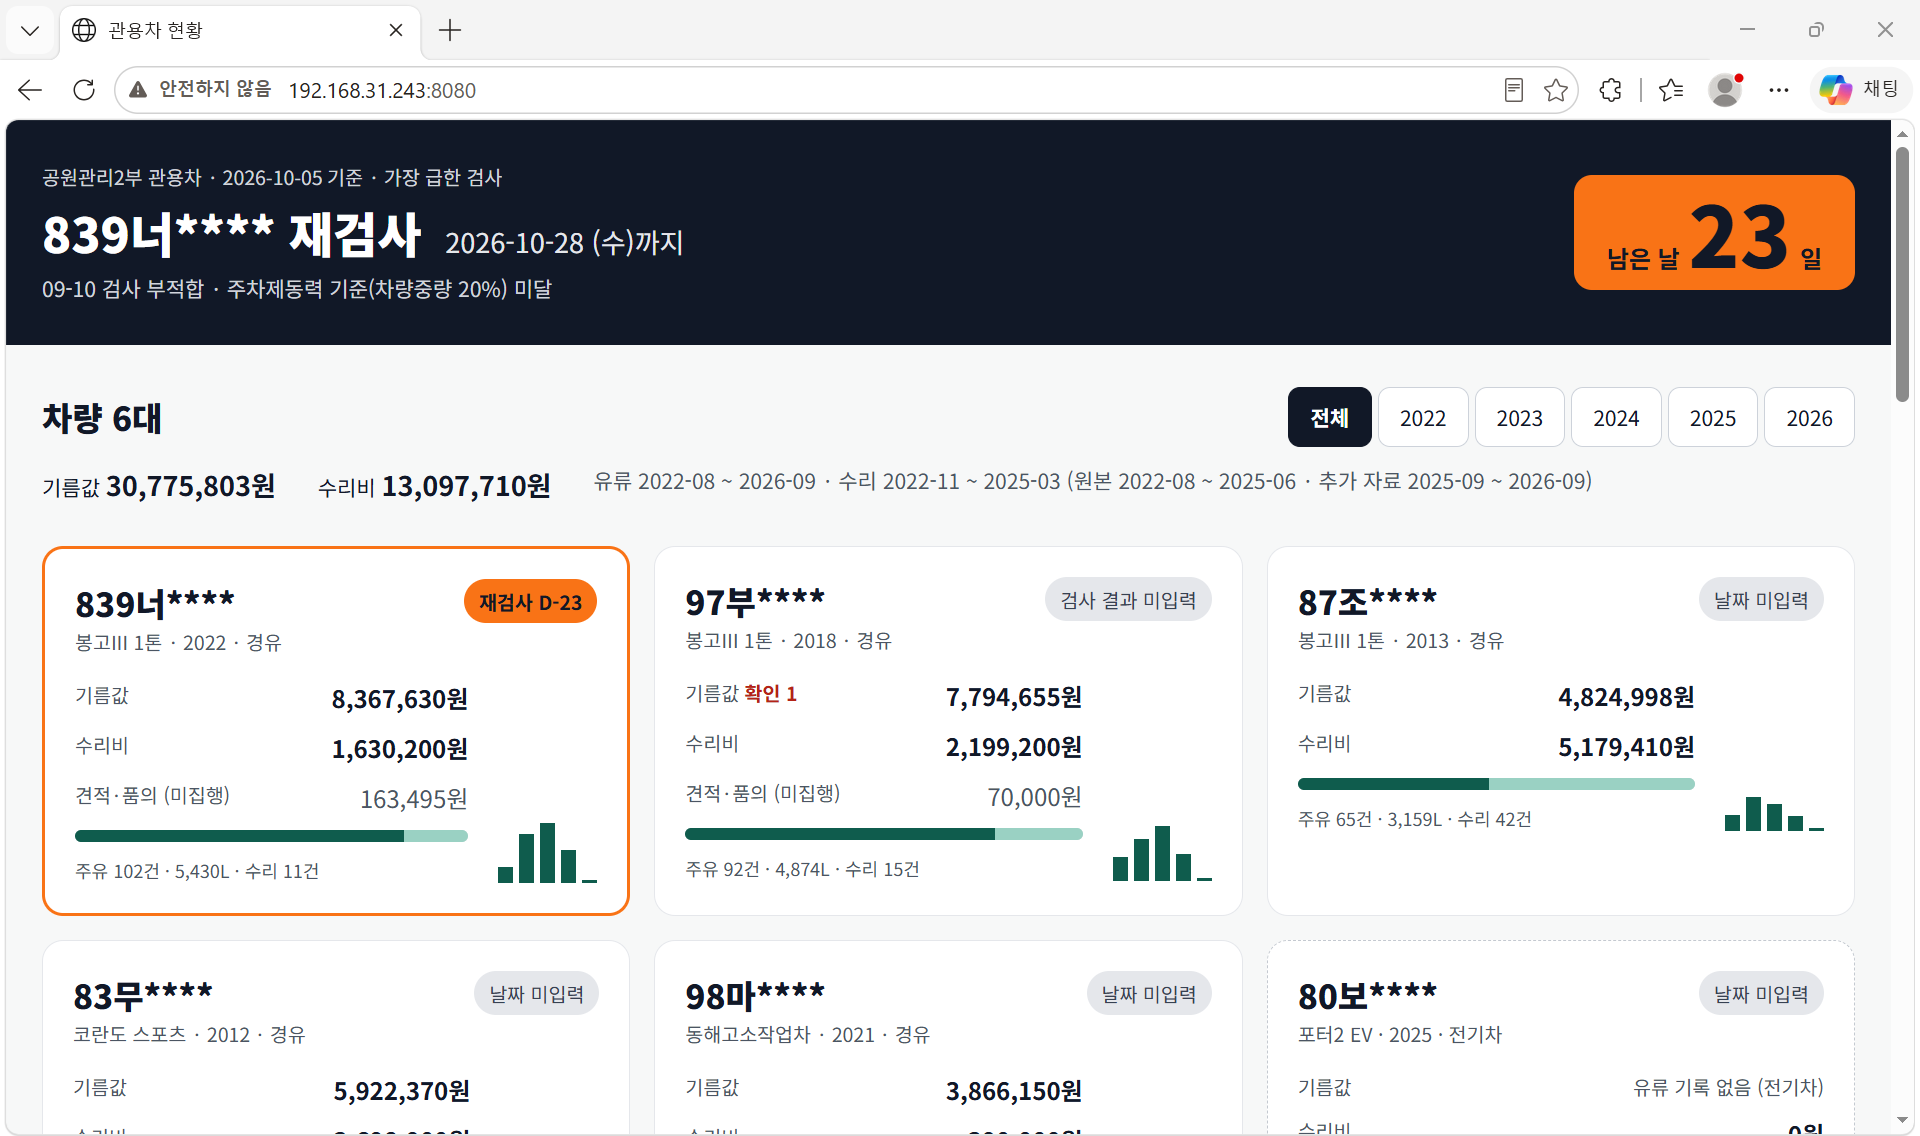Click 날짜 미입력 badge on 87조 card
This screenshot has width=1920, height=1136.
click(x=1761, y=600)
